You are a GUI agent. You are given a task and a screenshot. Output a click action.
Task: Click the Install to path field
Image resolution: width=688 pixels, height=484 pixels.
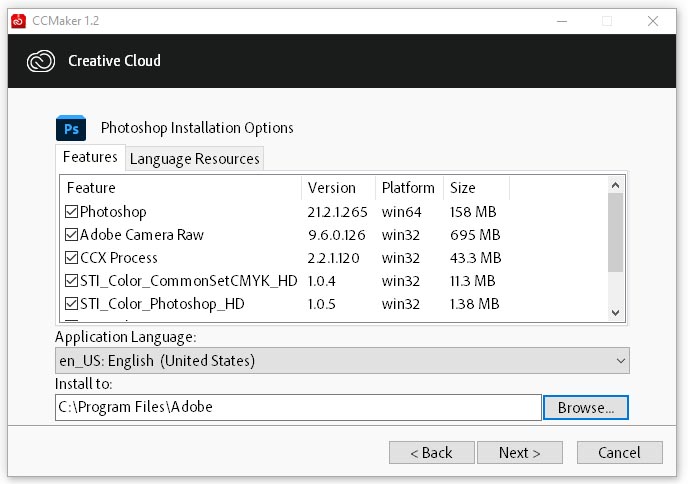298,407
